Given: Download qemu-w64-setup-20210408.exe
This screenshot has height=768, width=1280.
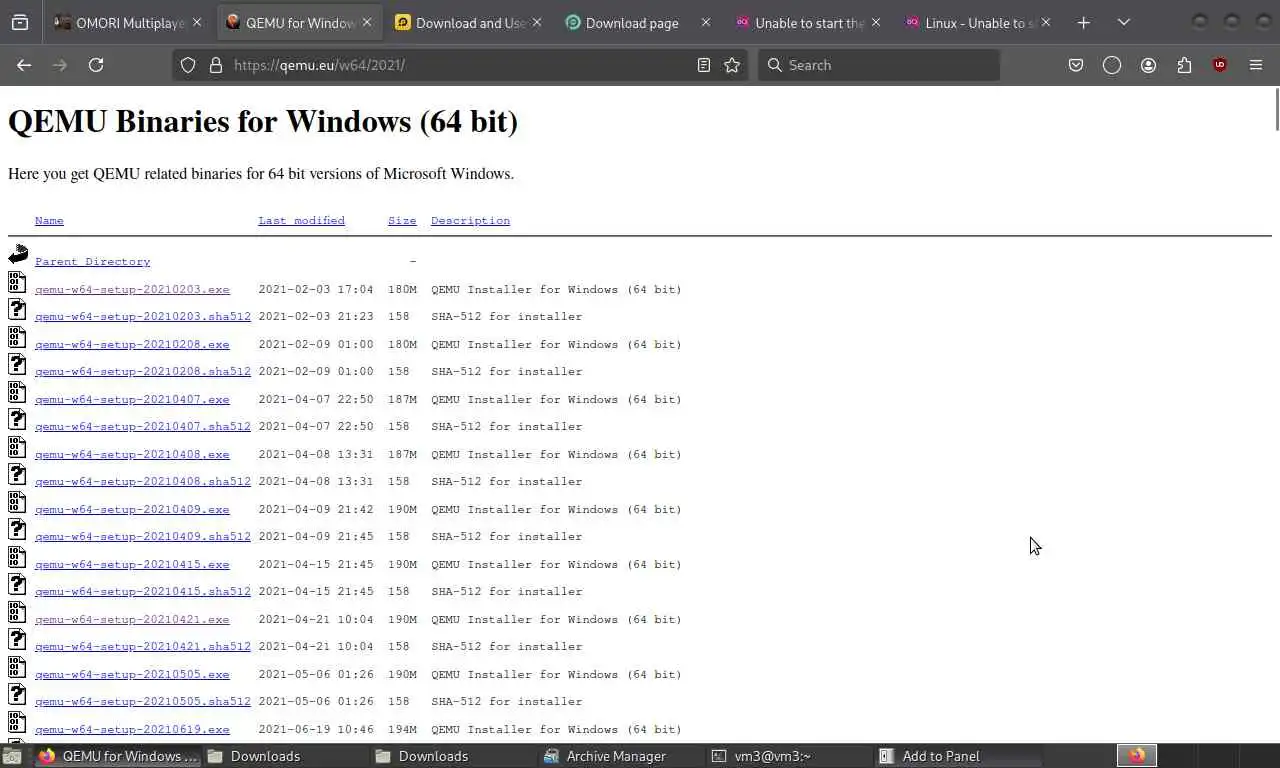Looking at the screenshot, I should pos(132,455).
